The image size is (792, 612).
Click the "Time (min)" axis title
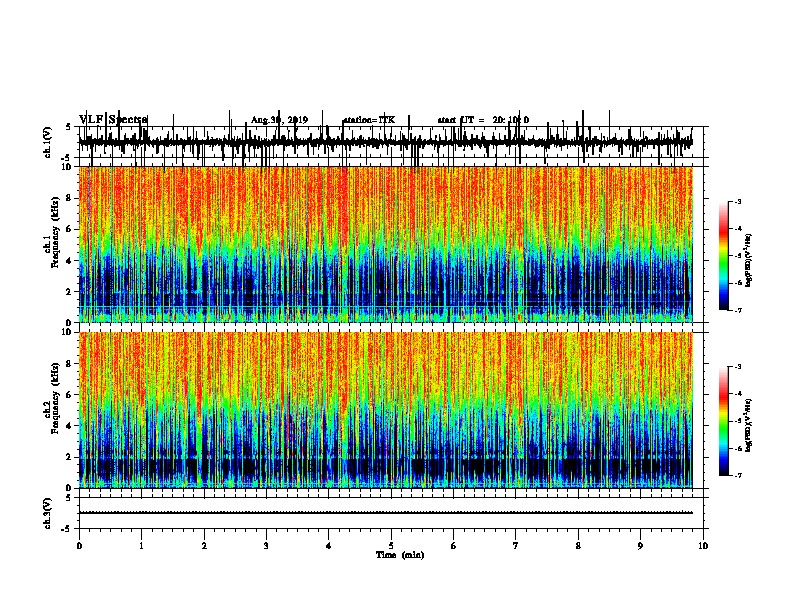click(x=400, y=555)
